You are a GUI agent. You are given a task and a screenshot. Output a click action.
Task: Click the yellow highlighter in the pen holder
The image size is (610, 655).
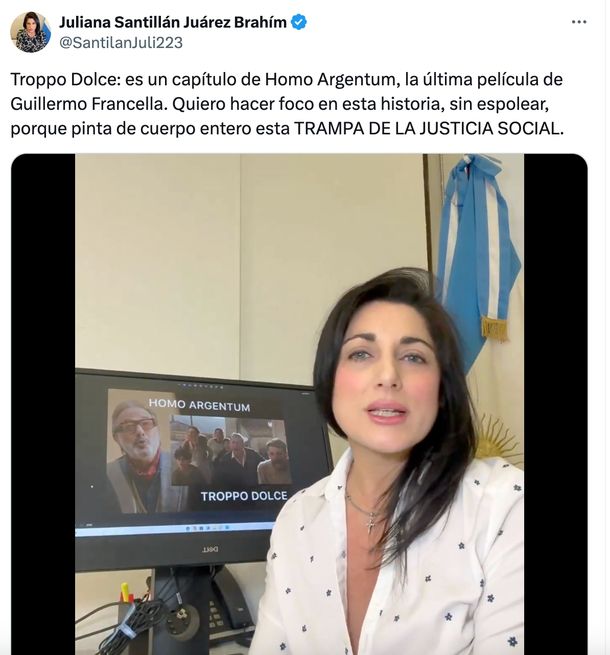point(125,593)
